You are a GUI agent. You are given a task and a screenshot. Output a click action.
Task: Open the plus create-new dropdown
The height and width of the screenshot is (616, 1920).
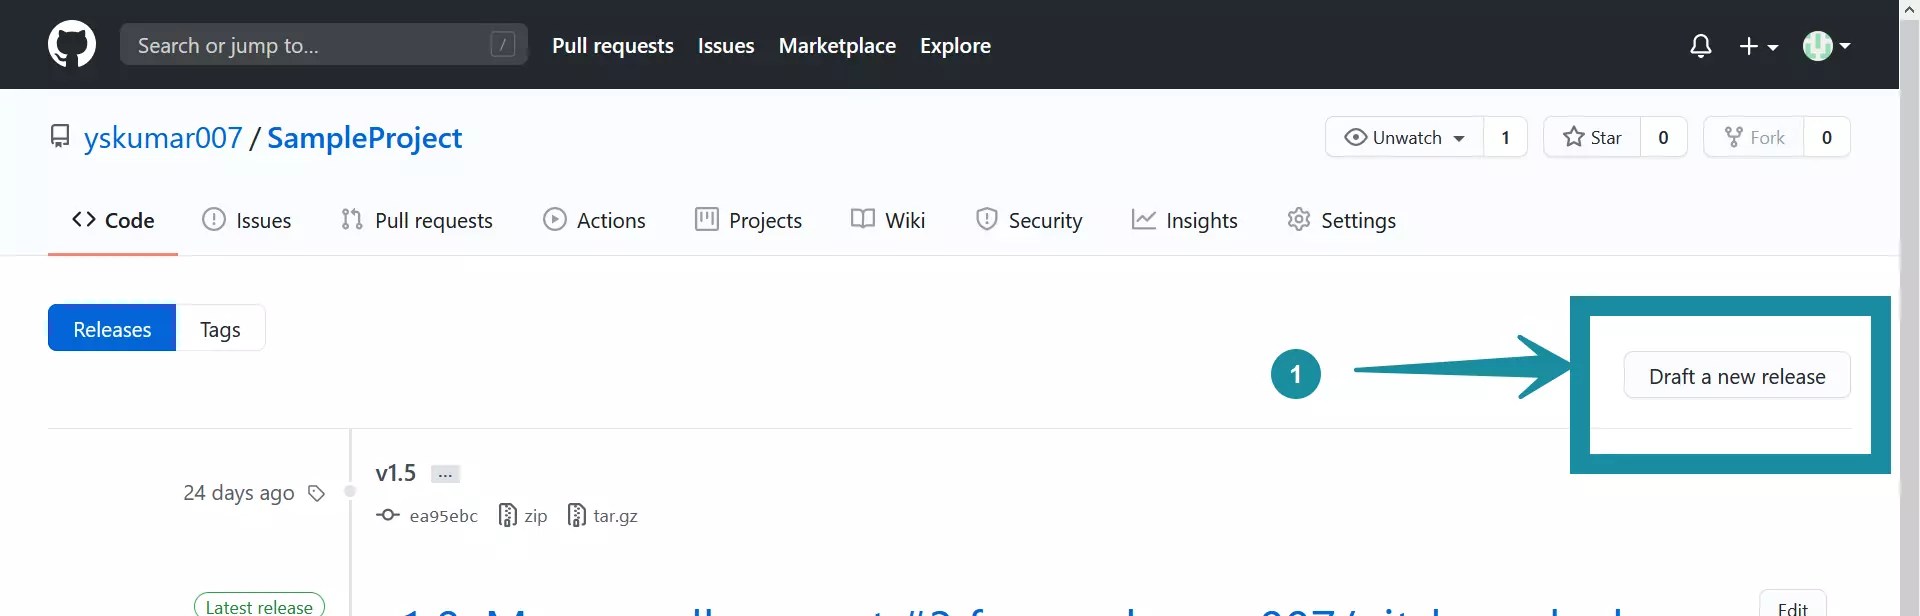(1759, 46)
